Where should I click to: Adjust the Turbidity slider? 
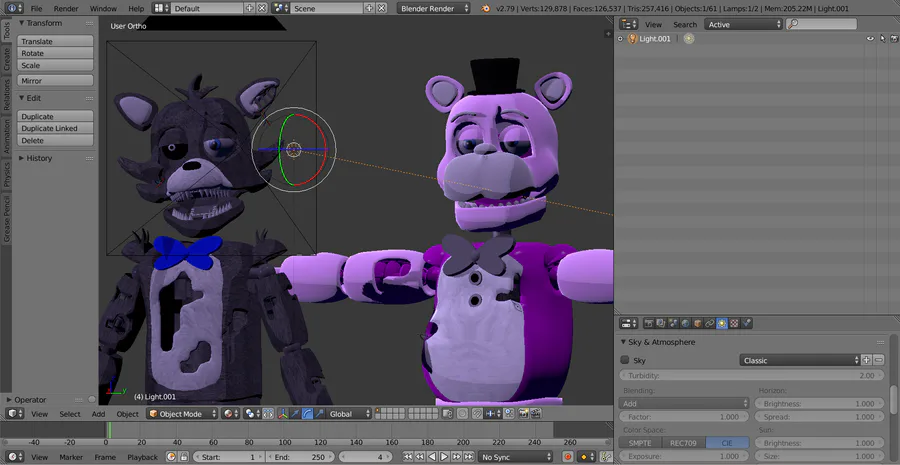pyautogui.click(x=752, y=375)
